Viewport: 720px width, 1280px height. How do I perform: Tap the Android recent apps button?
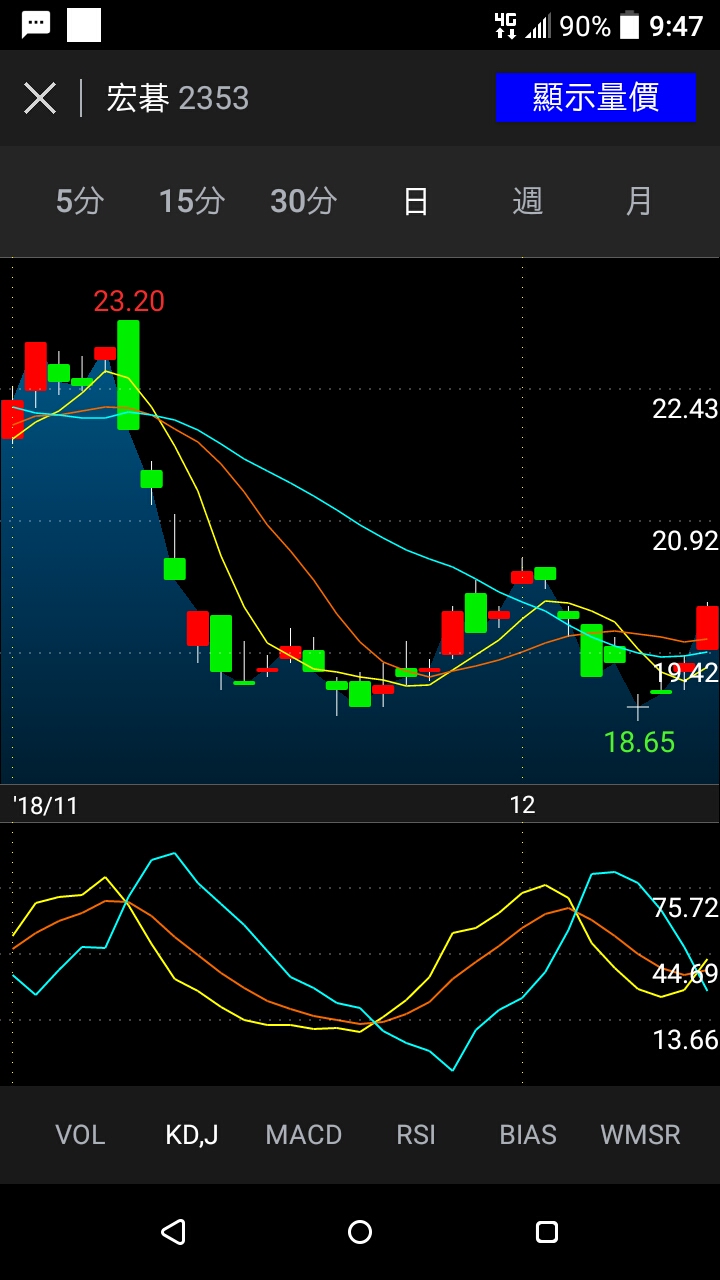click(546, 1232)
